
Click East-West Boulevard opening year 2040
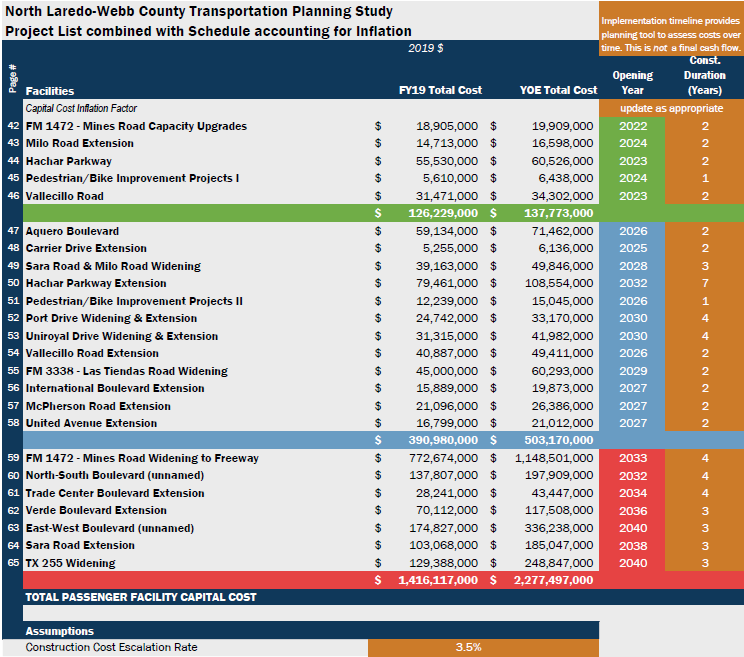[633, 528]
